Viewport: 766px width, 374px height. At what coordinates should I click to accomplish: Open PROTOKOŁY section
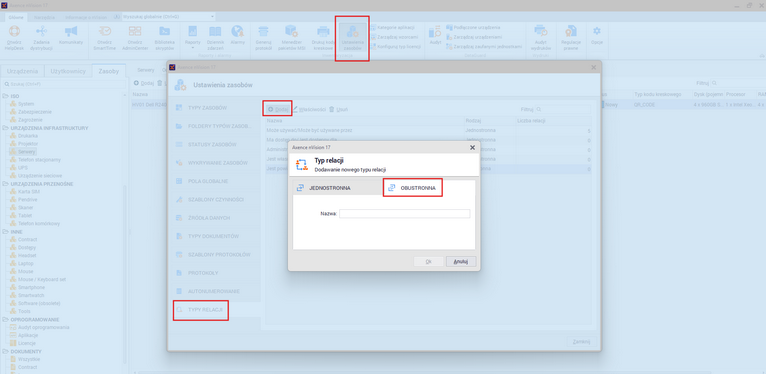tap(214, 273)
